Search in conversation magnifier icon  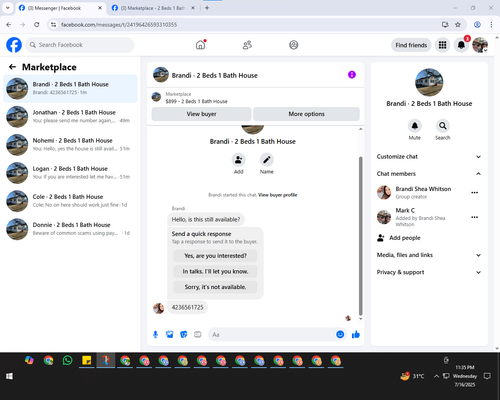[443, 126]
